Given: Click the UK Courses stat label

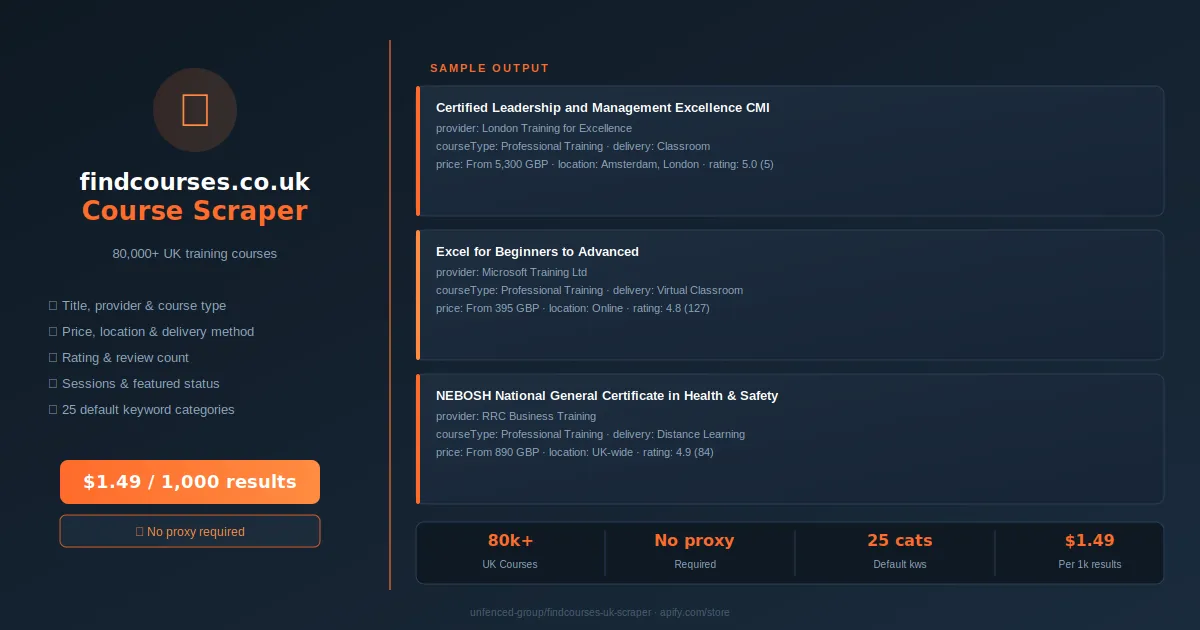Looking at the screenshot, I should coord(510,564).
